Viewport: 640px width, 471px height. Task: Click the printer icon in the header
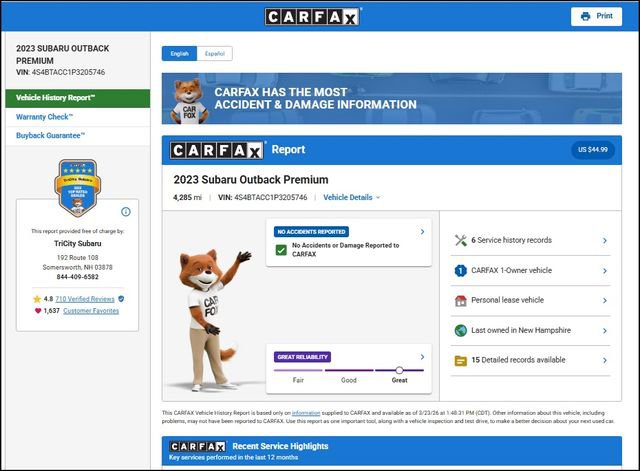click(x=586, y=16)
